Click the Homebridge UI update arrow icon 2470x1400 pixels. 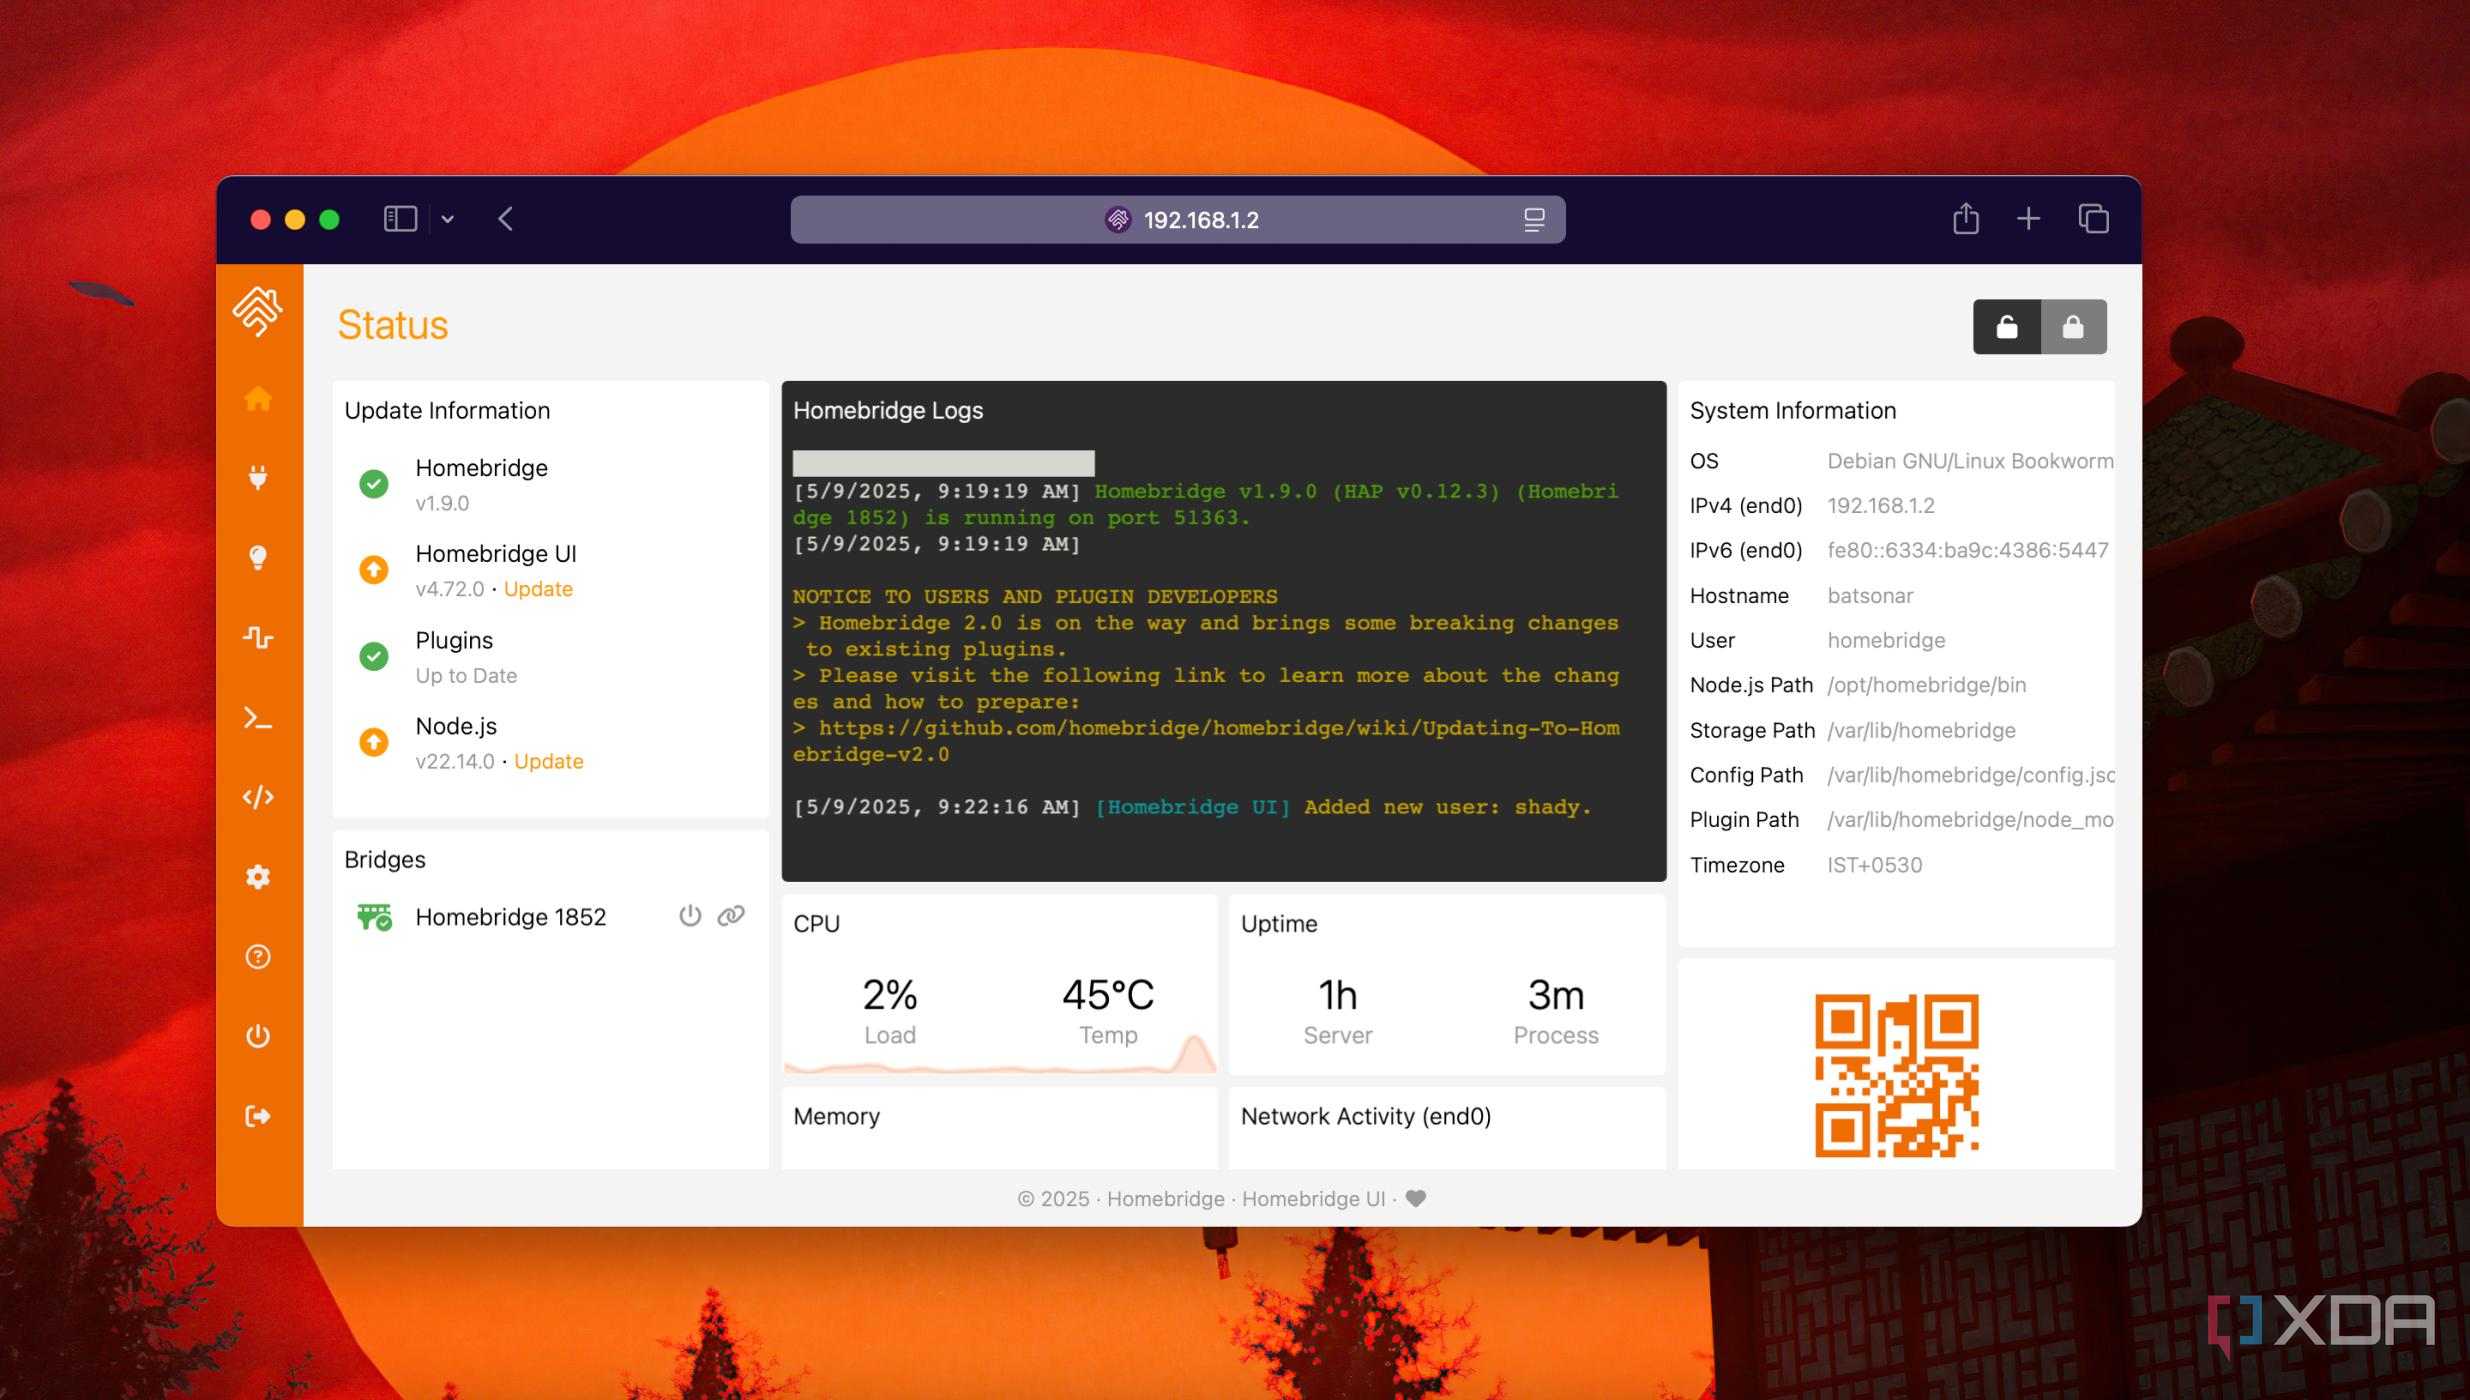click(374, 570)
